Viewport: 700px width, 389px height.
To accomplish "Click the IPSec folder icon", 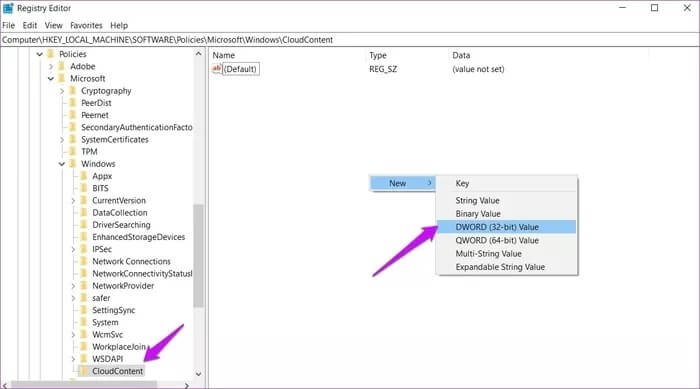I will 84,249.
